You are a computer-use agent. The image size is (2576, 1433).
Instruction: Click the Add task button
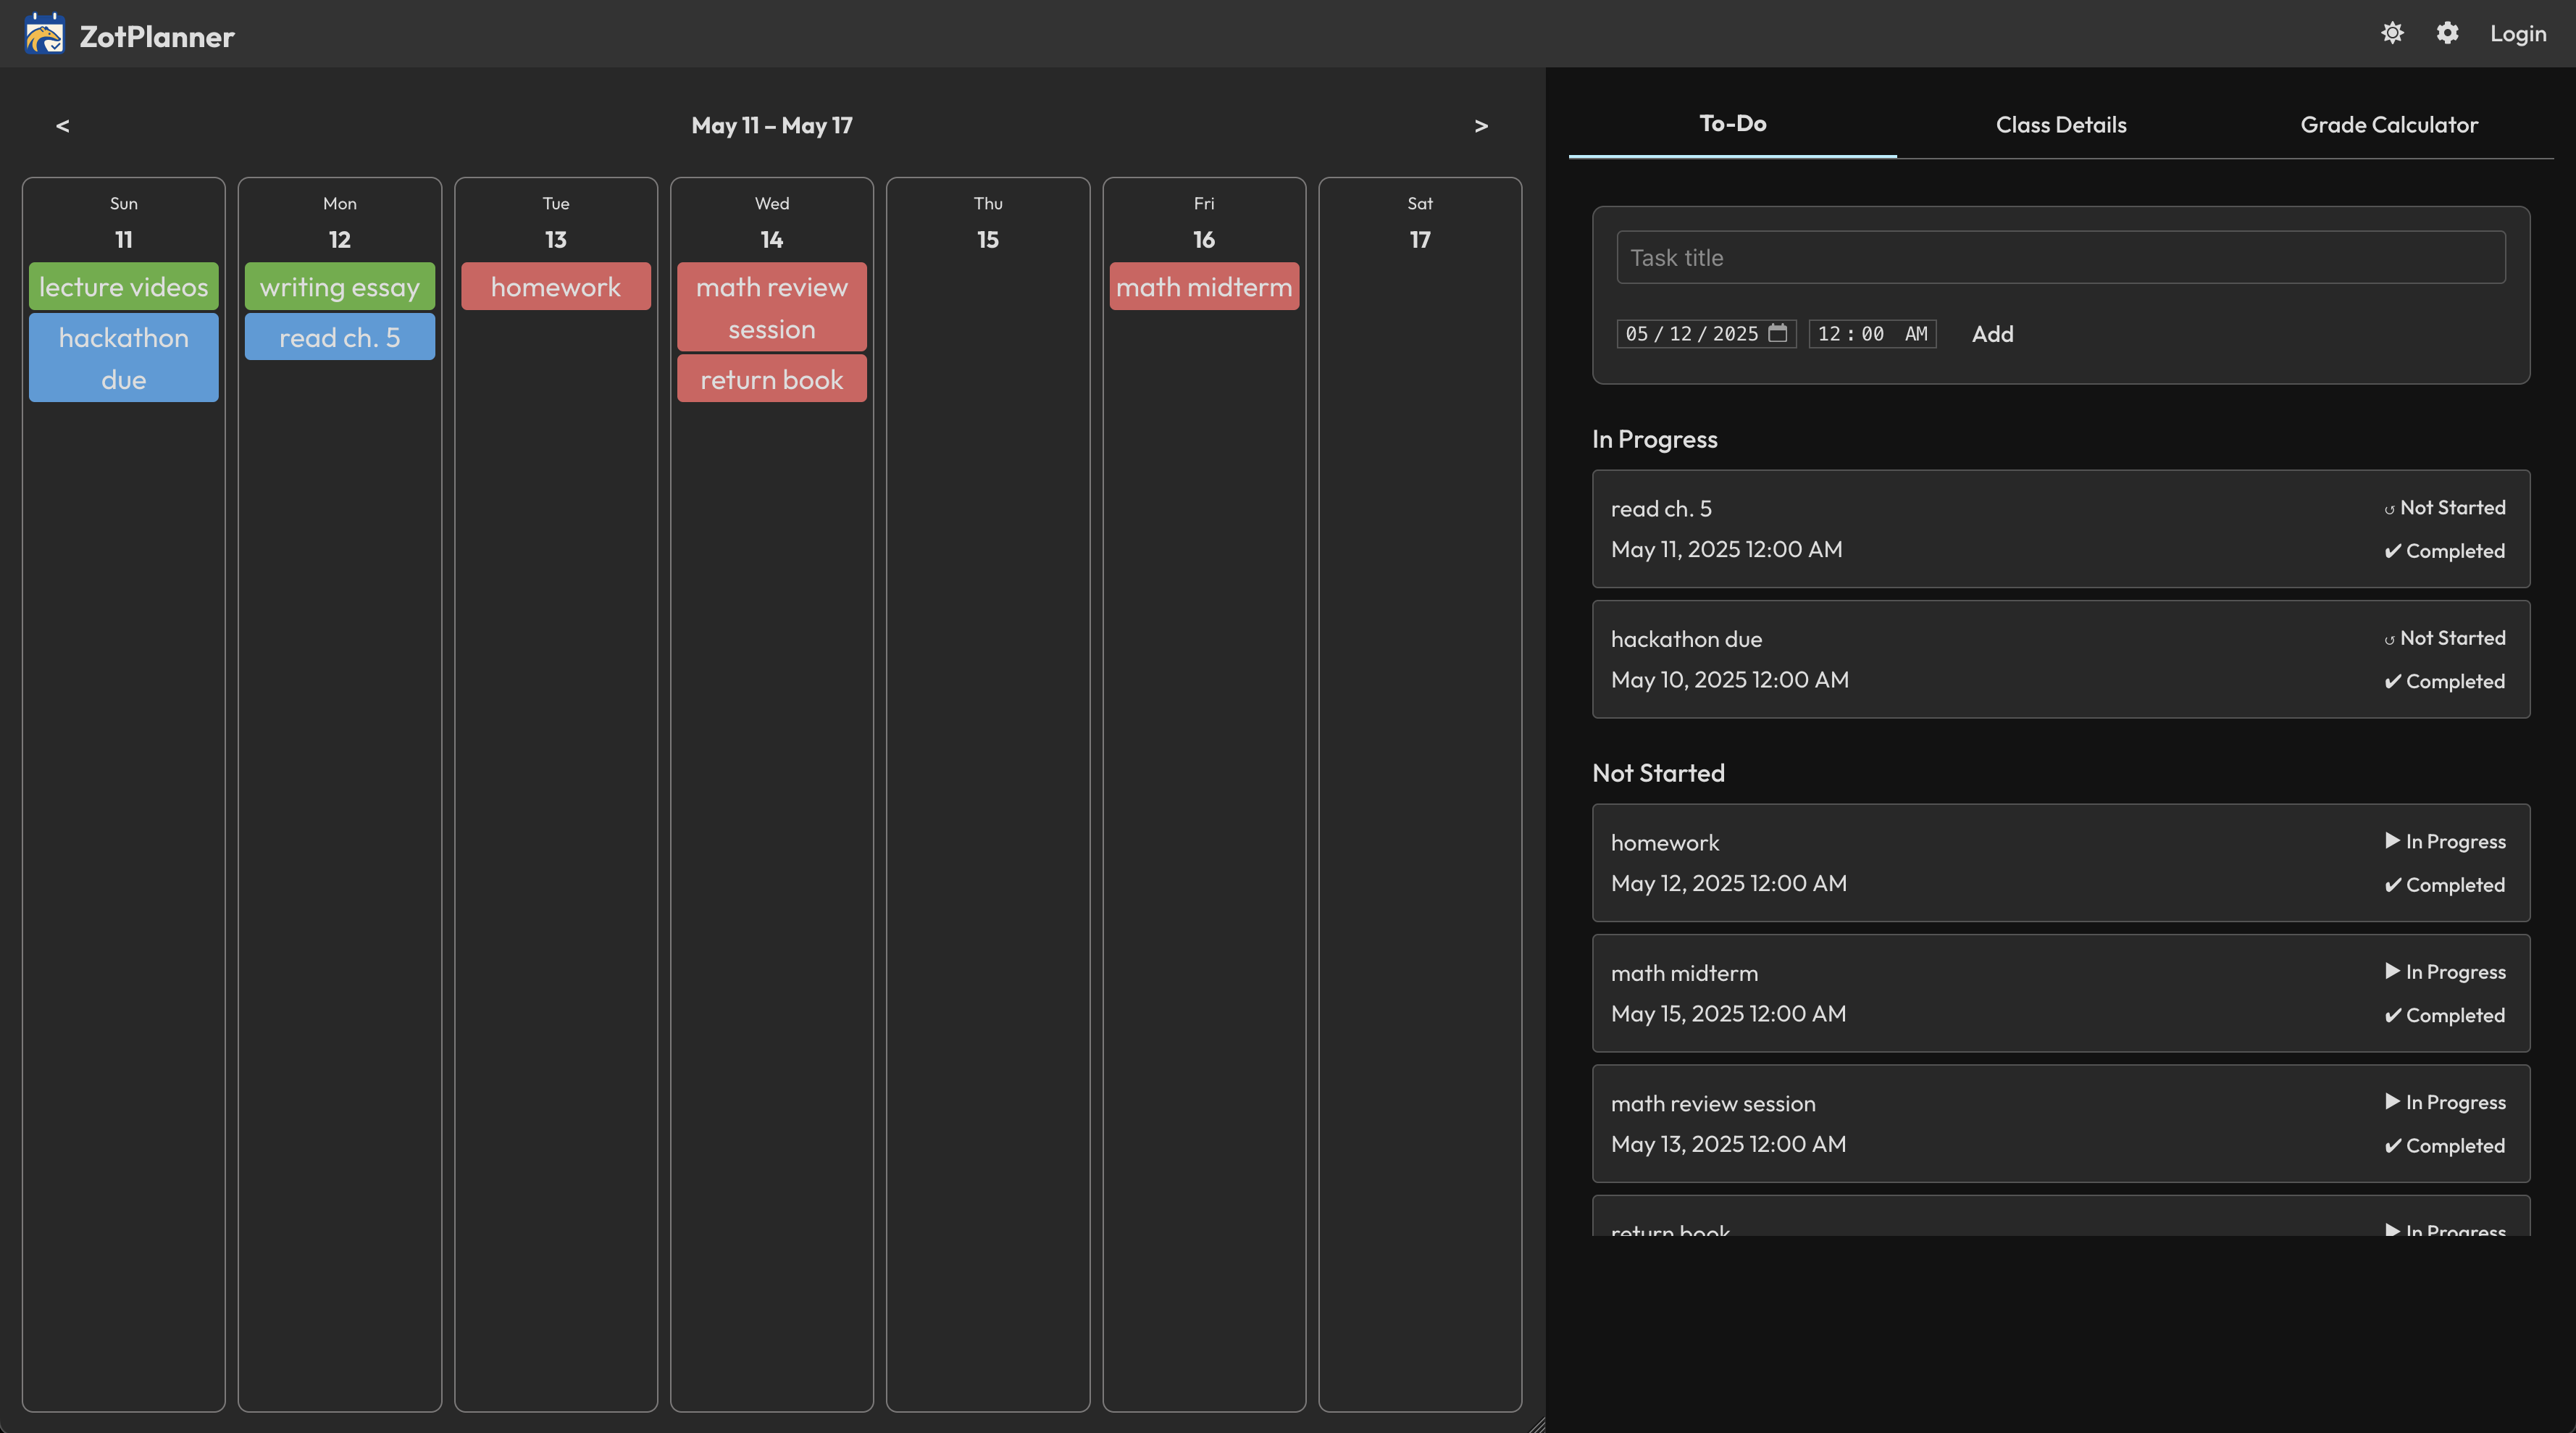click(1992, 334)
